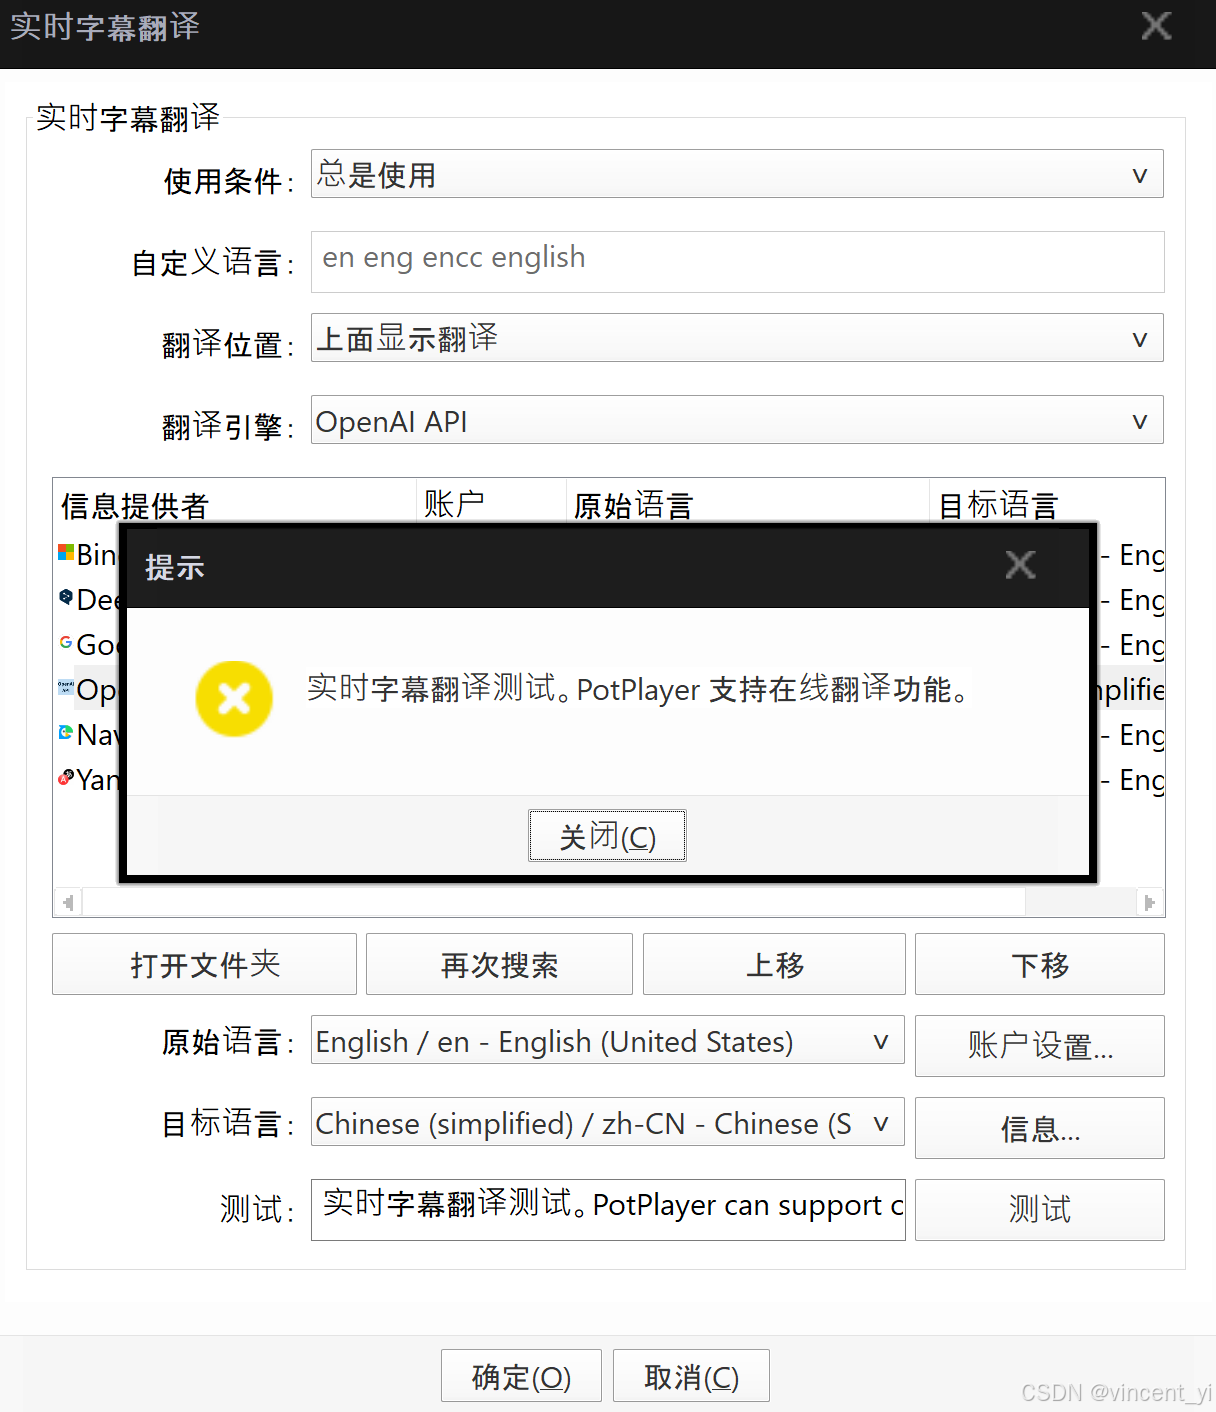Click the 目标语言 column header
This screenshot has height=1412, width=1216.
[x=1047, y=503]
